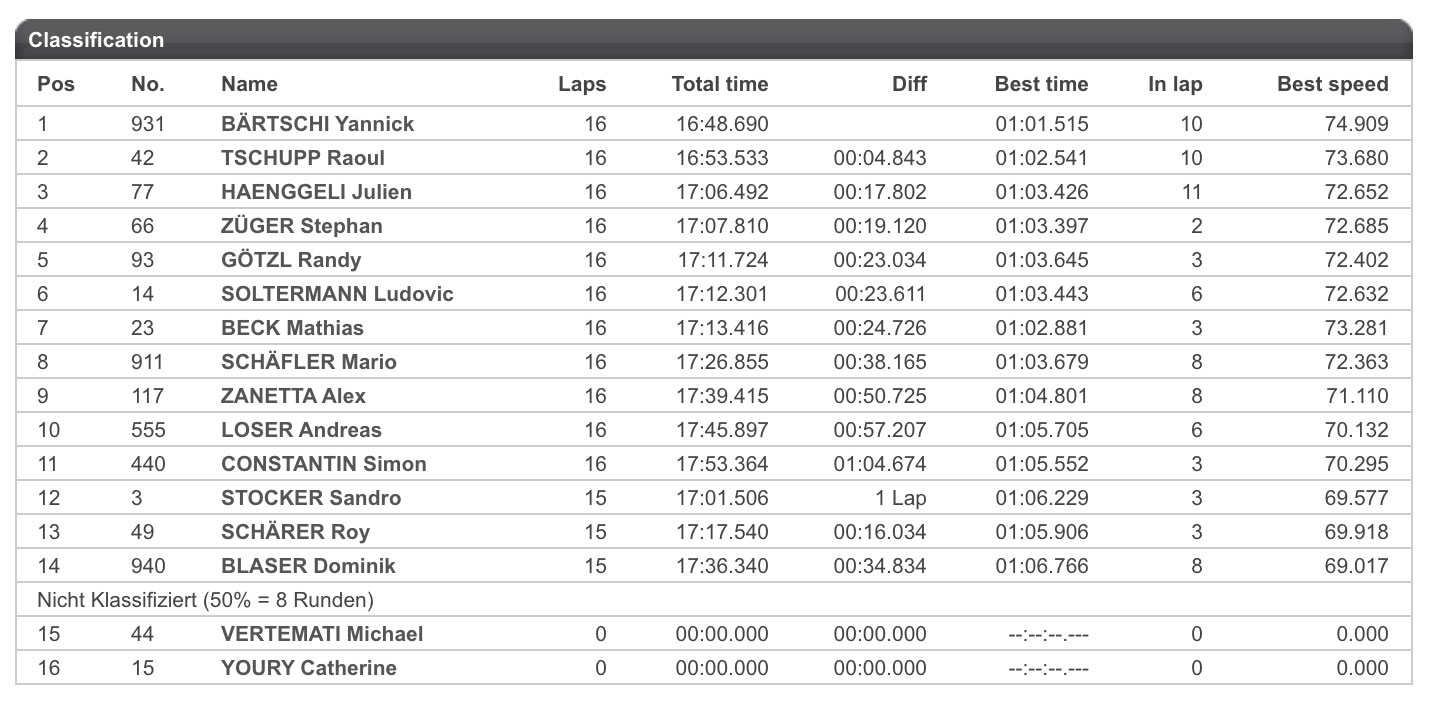Select the Nicht Klassifiziert separator row
1434x706 pixels.
(x=714, y=600)
